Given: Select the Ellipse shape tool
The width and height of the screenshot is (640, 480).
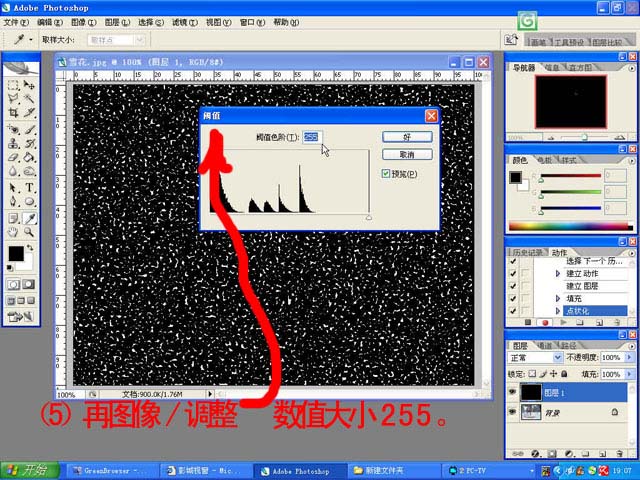Looking at the screenshot, I should click(29, 202).
